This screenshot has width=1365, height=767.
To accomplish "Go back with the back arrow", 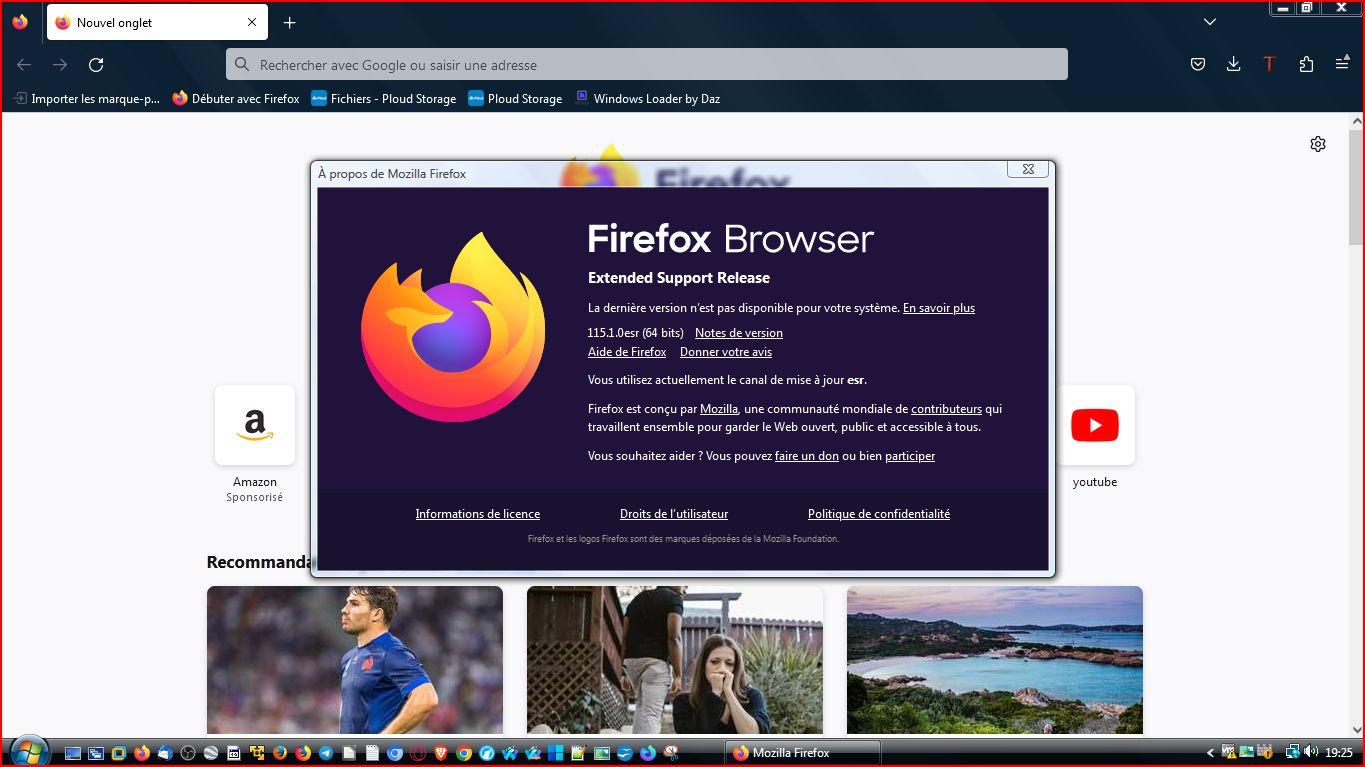I will point(24,64).
